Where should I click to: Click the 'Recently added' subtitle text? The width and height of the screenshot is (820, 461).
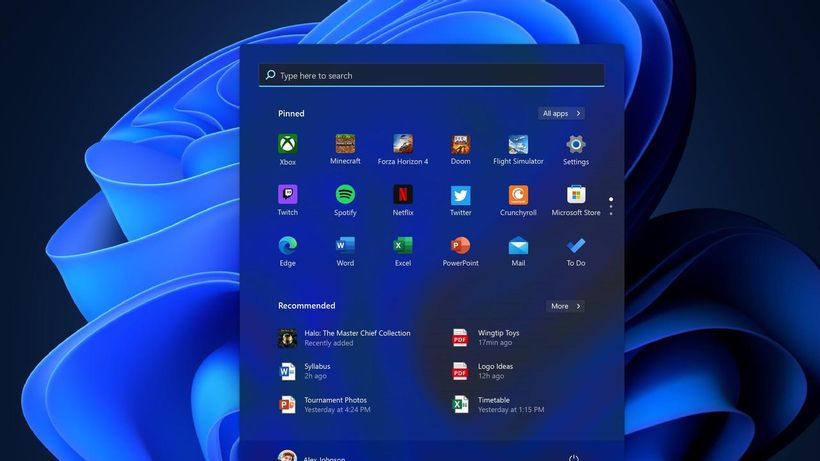pyautogui.click(x=328, y=343)
